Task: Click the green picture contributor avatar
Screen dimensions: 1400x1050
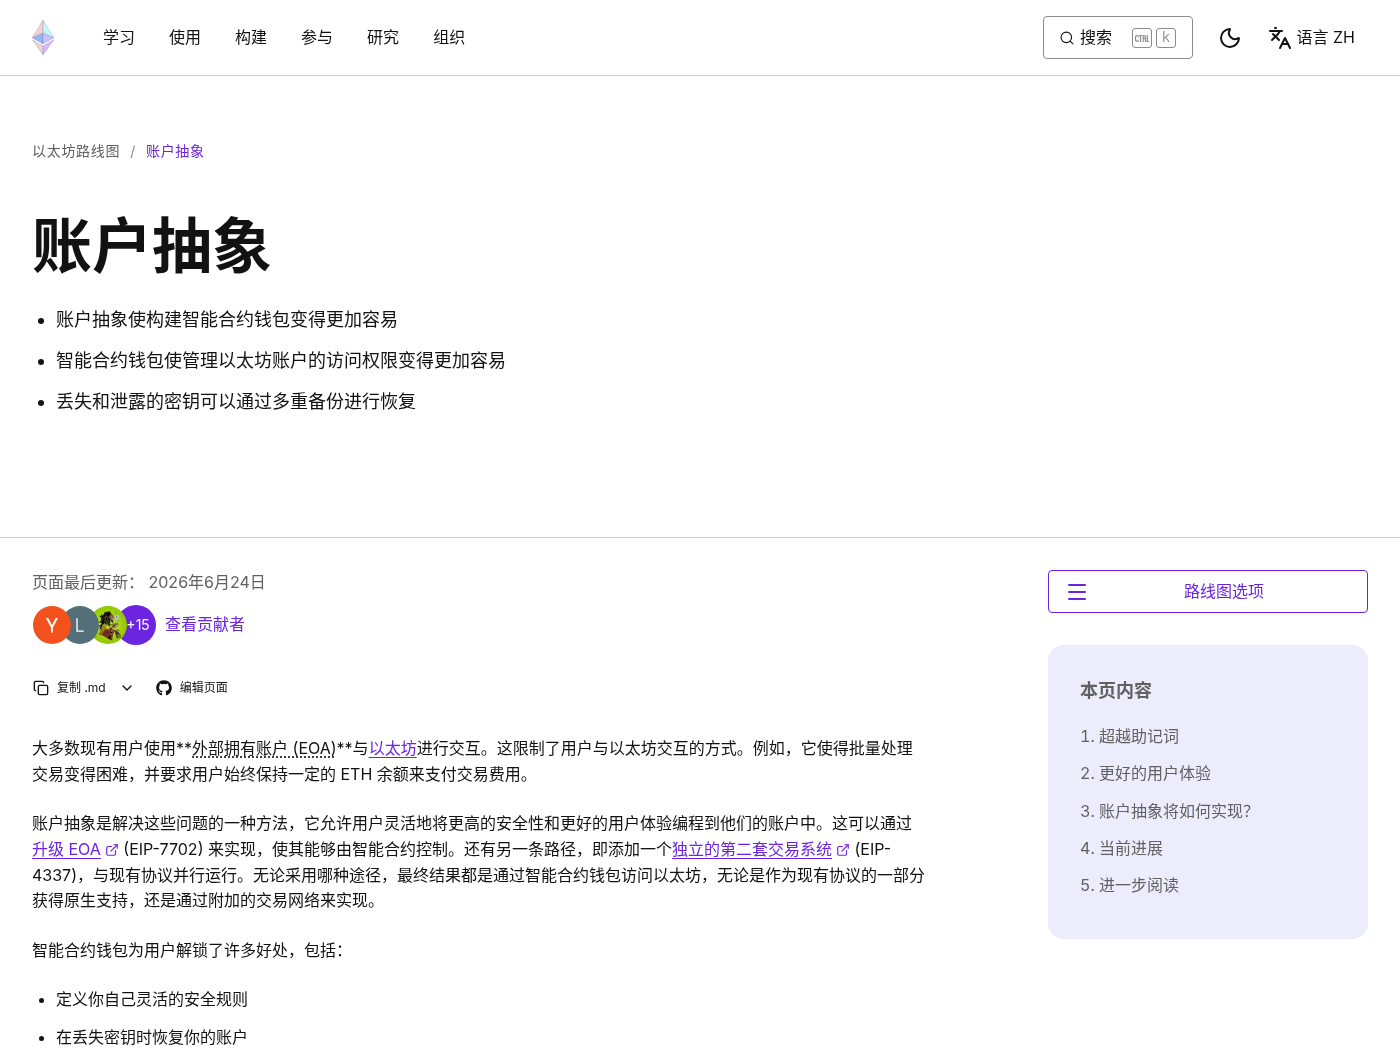Action: [x=108, y=625]
